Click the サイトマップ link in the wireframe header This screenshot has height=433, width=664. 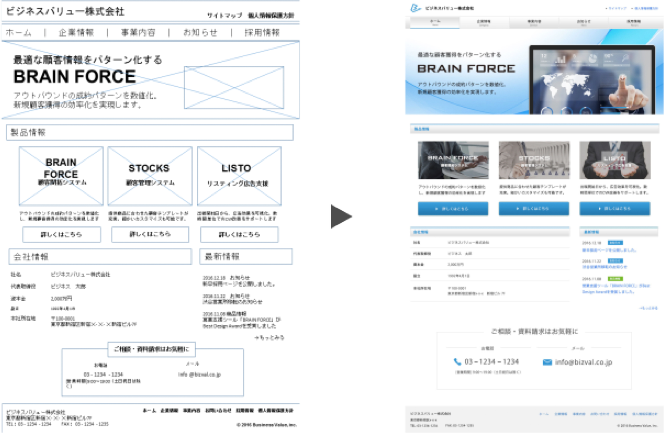pos(224,17)
